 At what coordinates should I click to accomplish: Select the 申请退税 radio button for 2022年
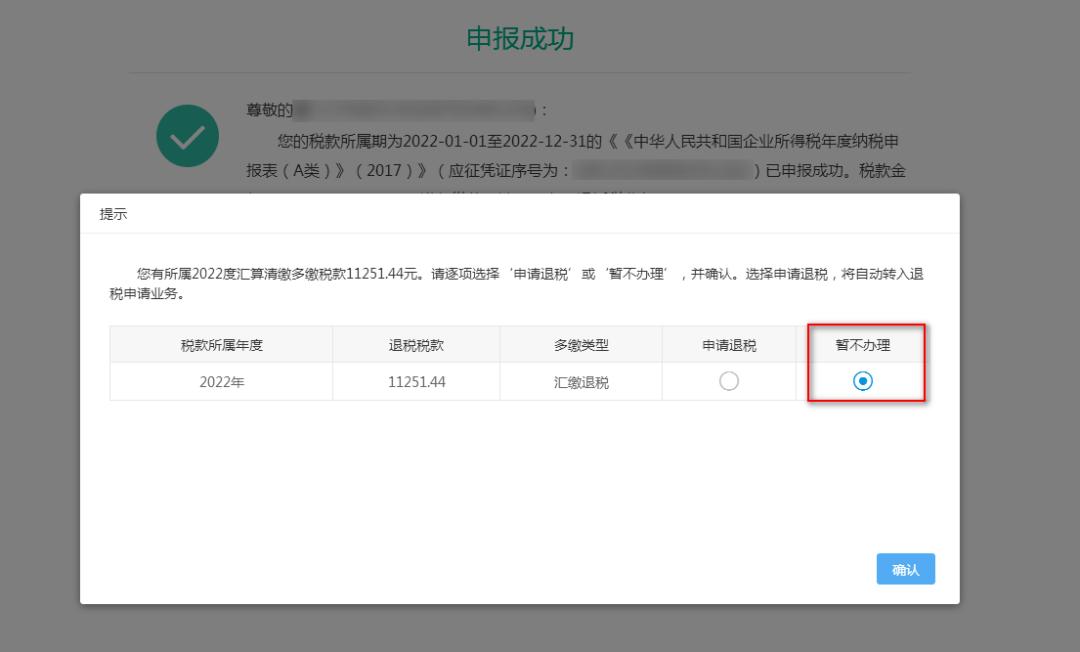tap(729, 381)
